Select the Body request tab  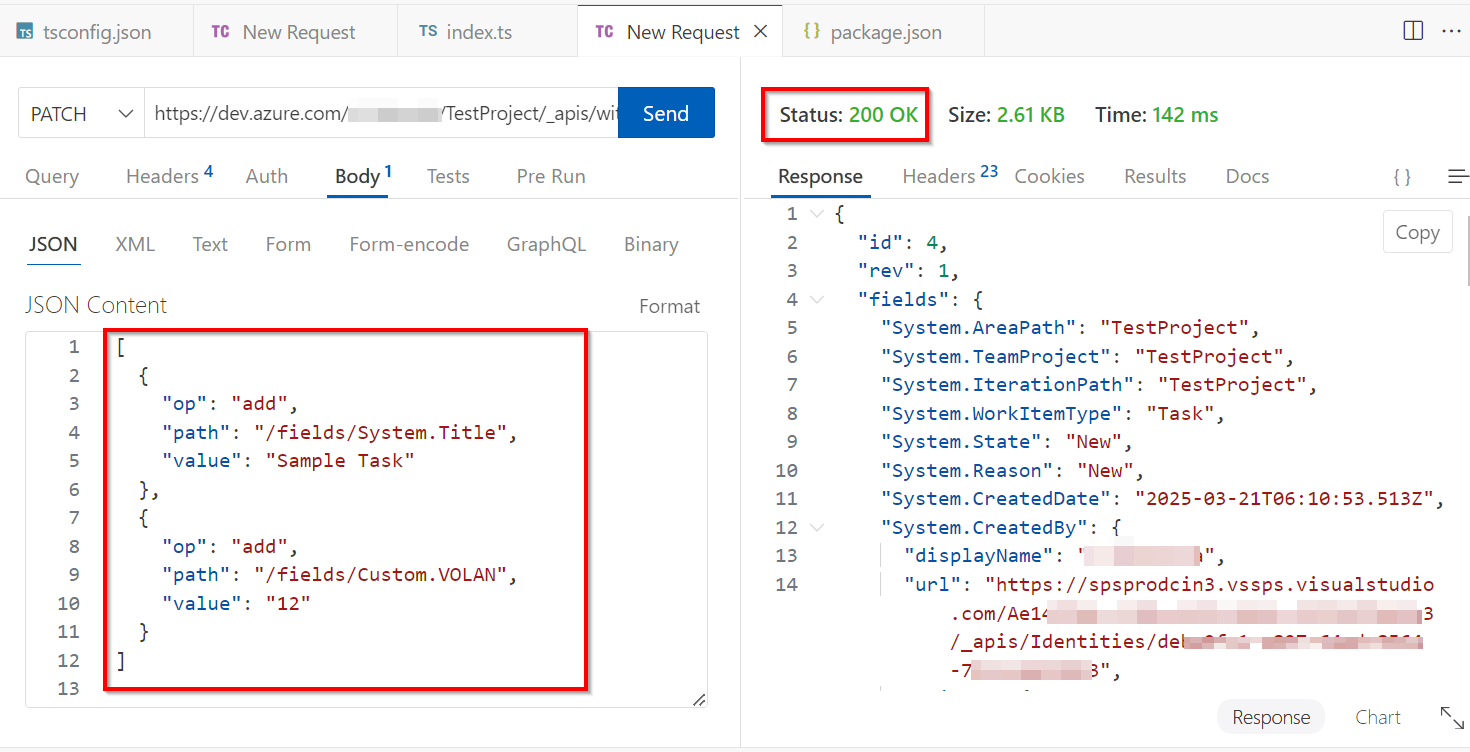[363, 176]
